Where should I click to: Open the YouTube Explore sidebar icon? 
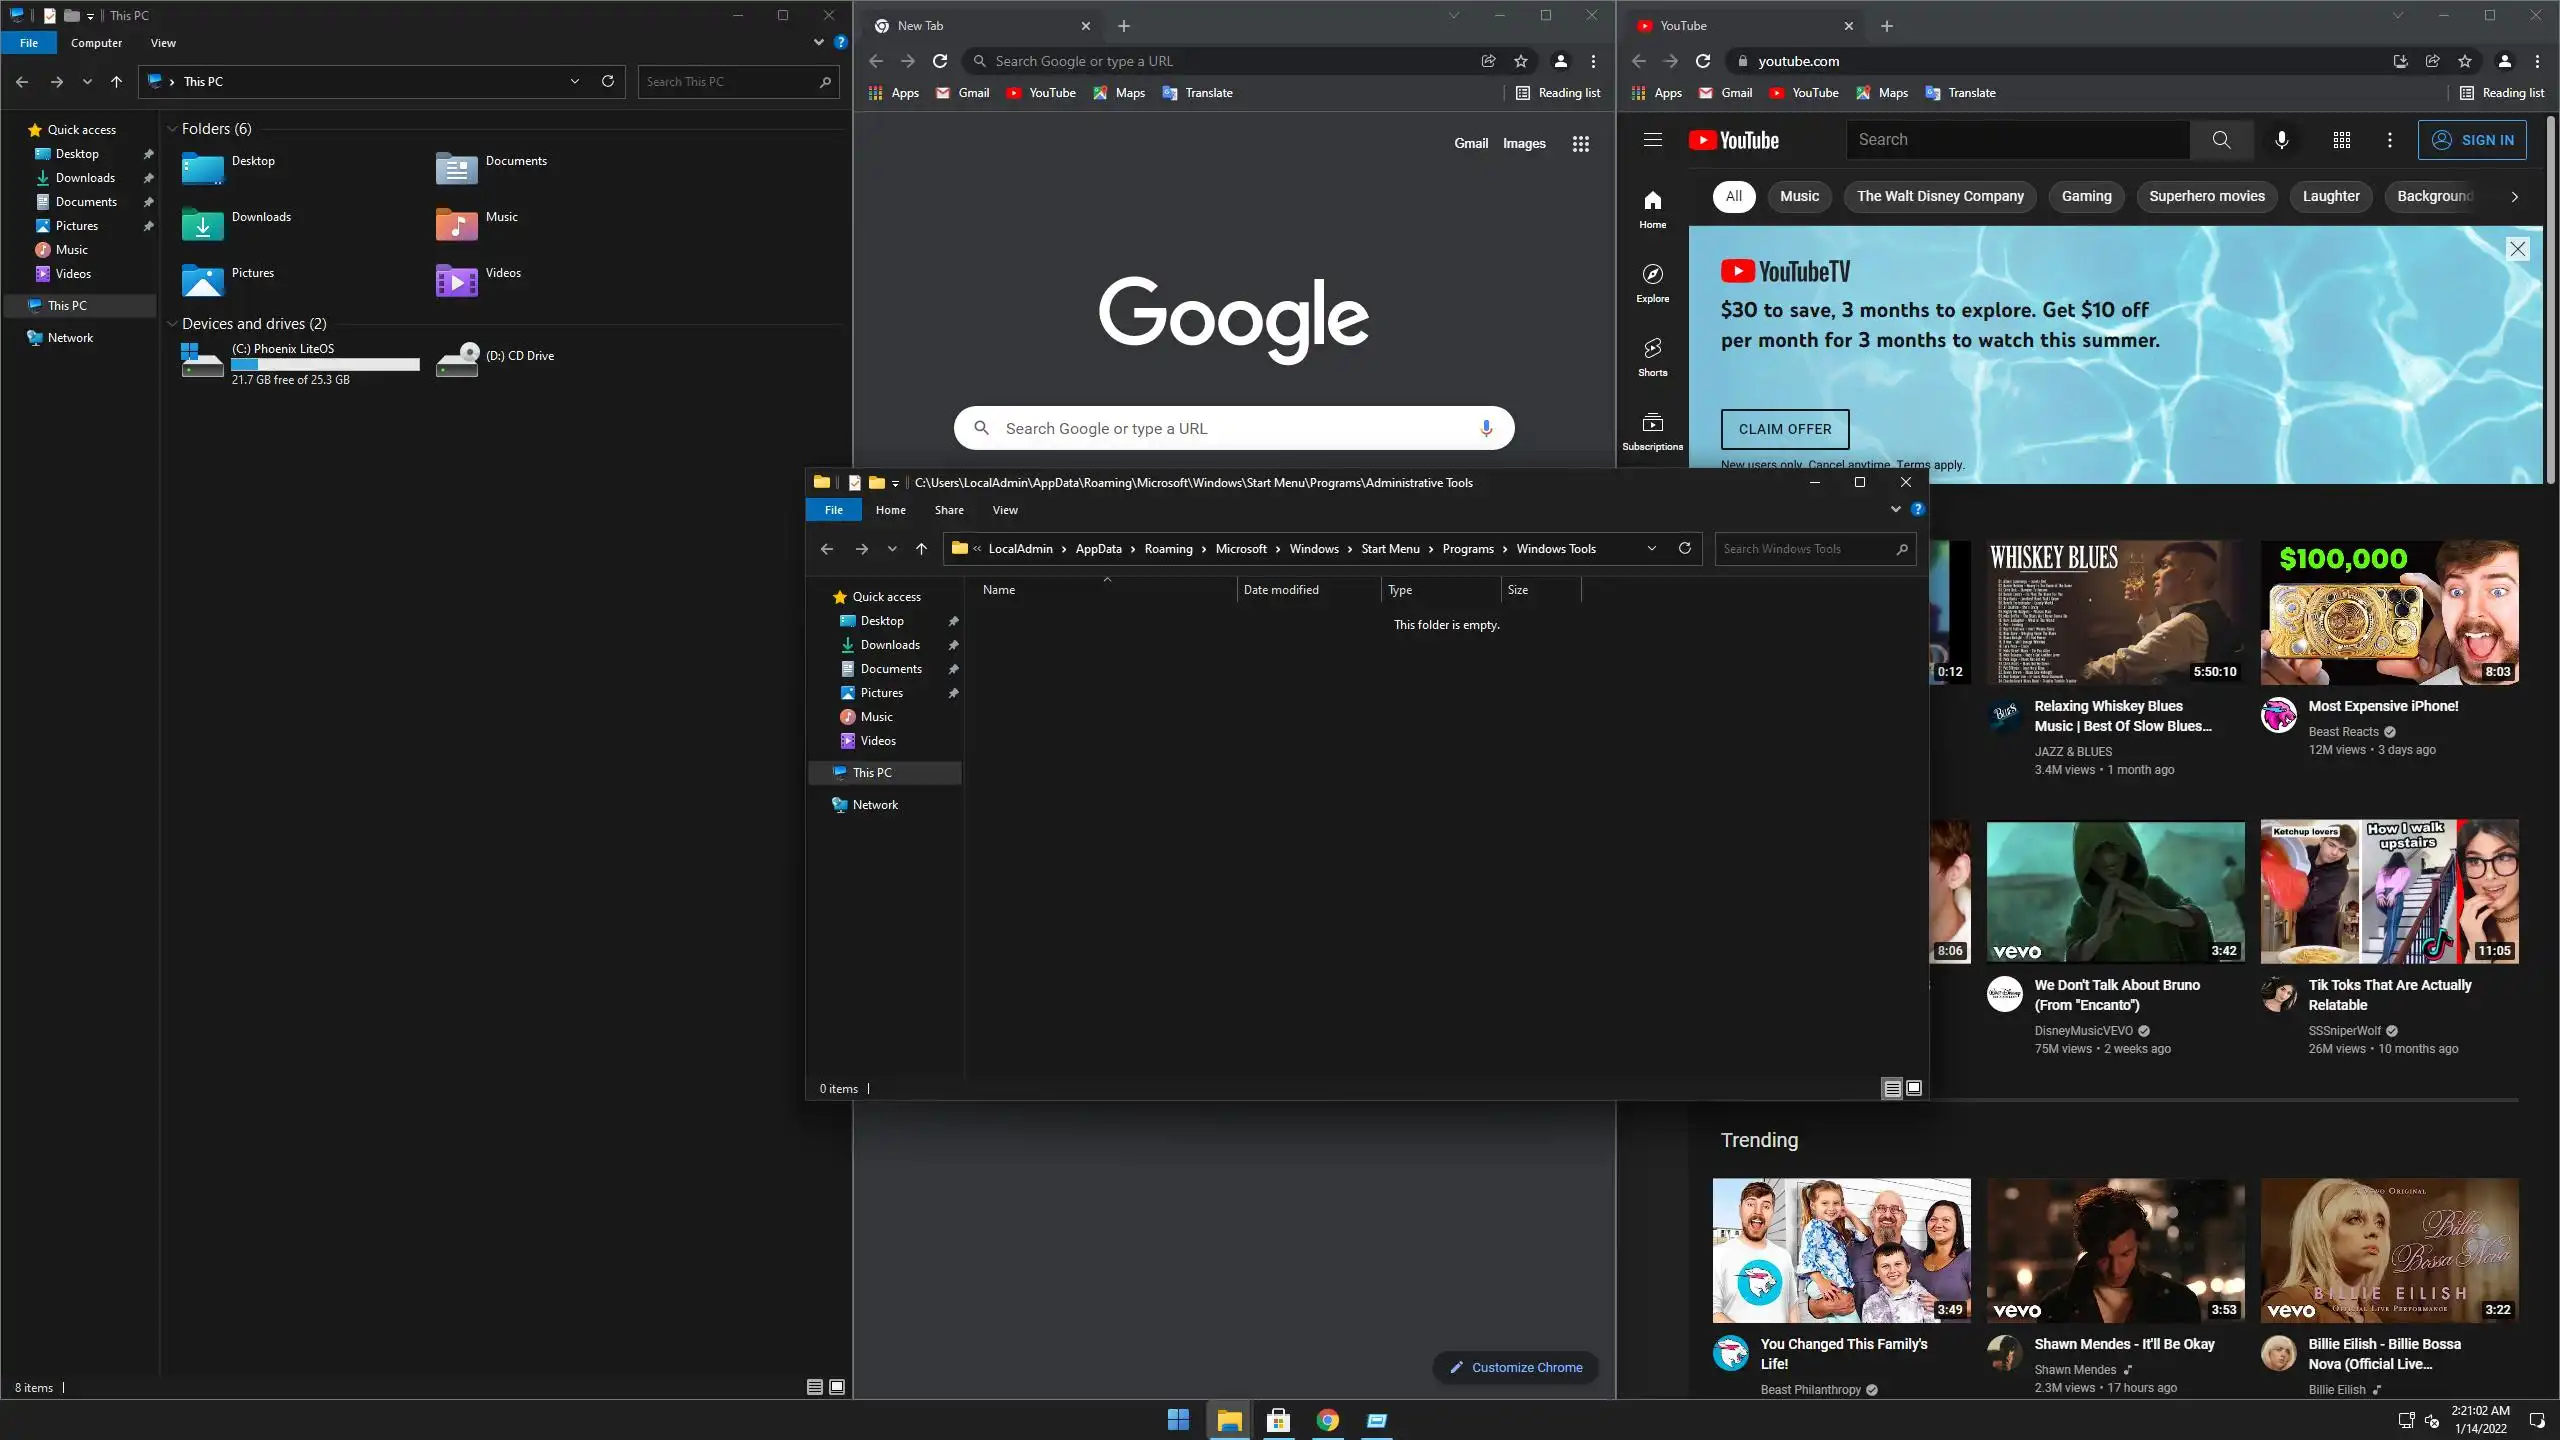pos(1652,281)
